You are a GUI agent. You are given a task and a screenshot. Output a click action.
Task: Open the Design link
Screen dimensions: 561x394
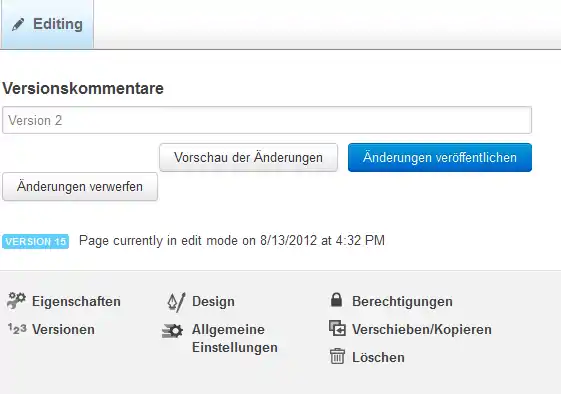213,301
